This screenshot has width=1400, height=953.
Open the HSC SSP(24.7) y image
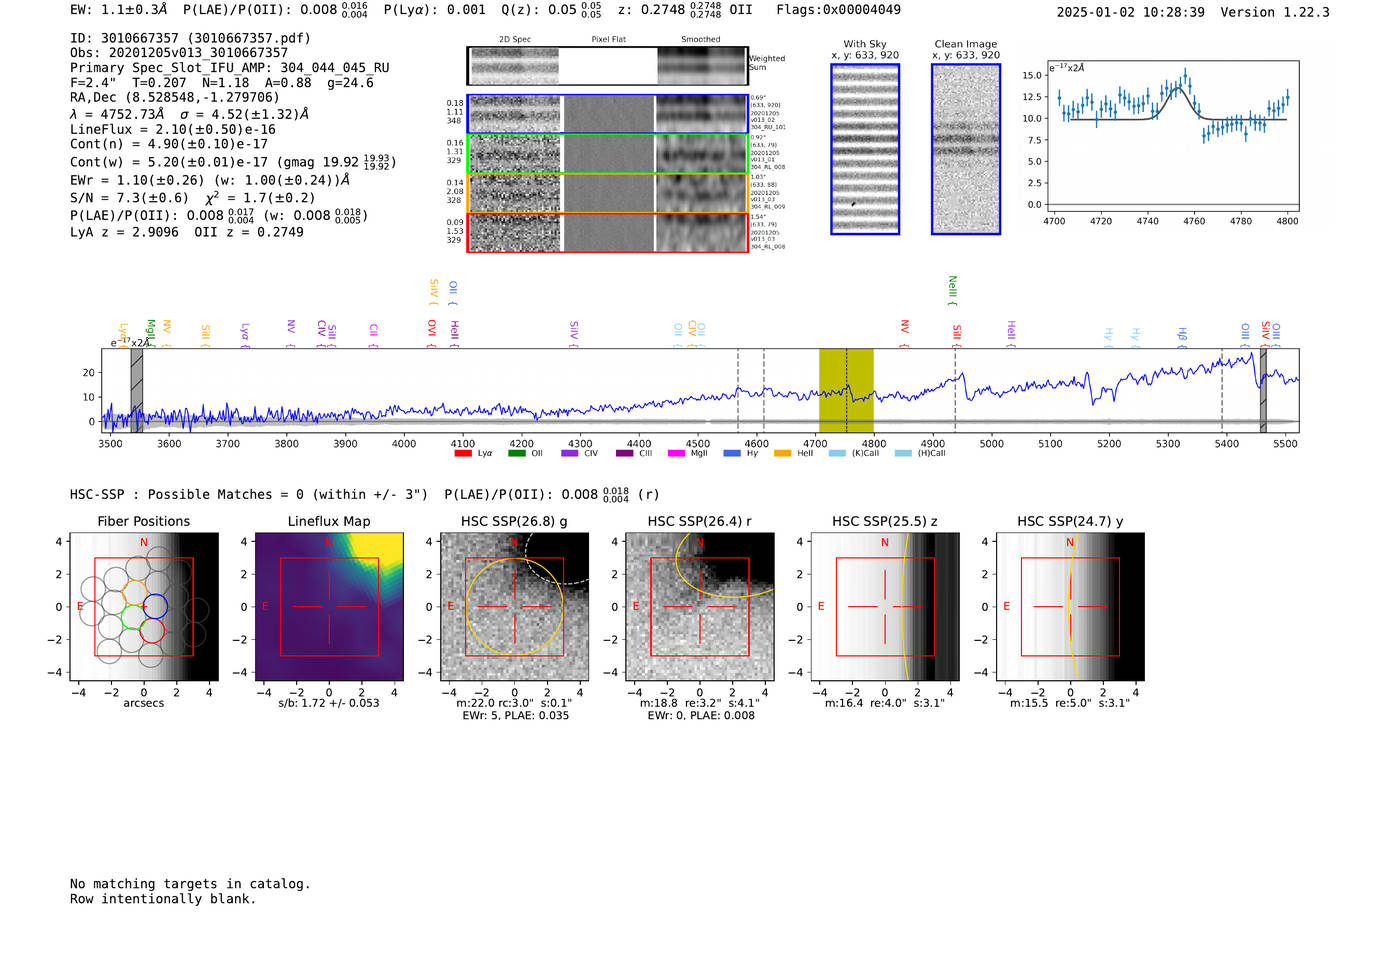(1070, 607)
